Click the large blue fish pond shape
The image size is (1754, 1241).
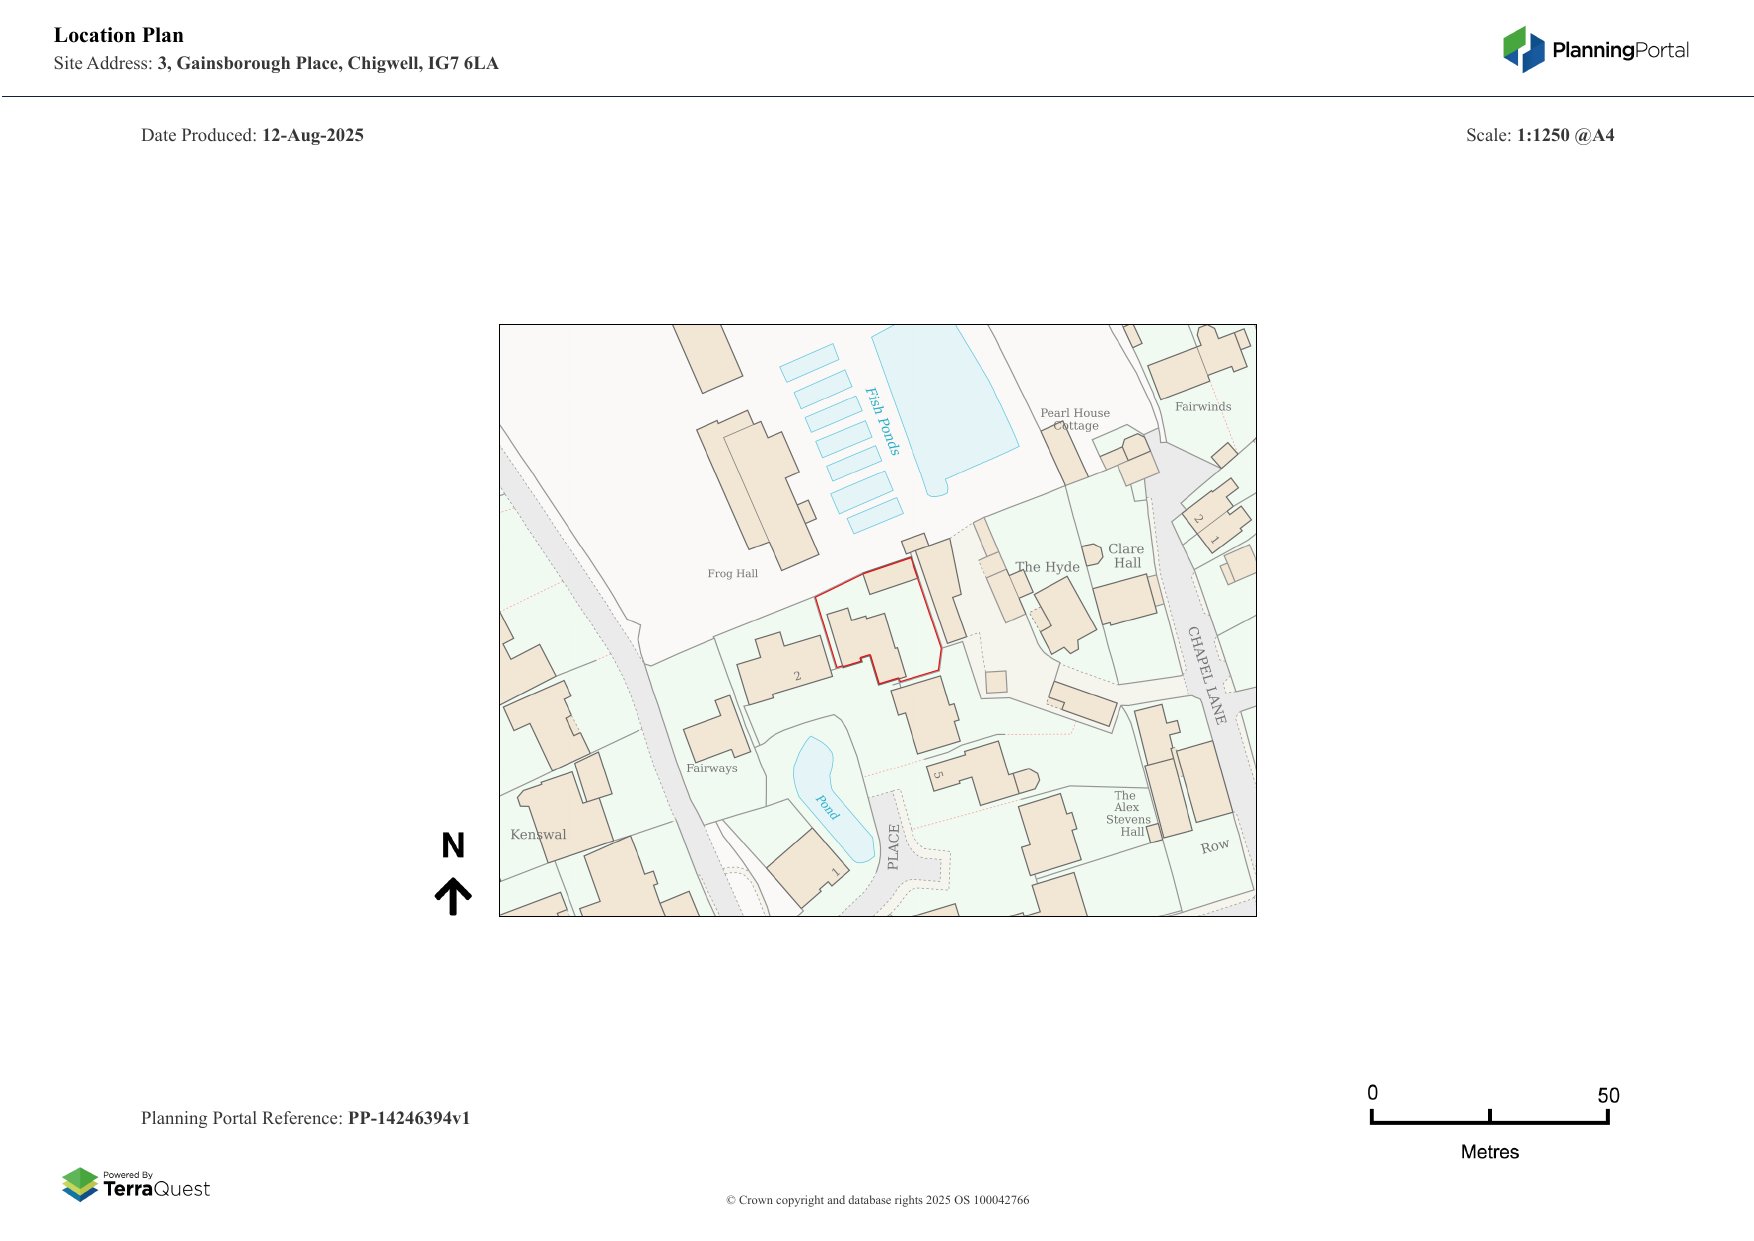(x=945, y=405)
